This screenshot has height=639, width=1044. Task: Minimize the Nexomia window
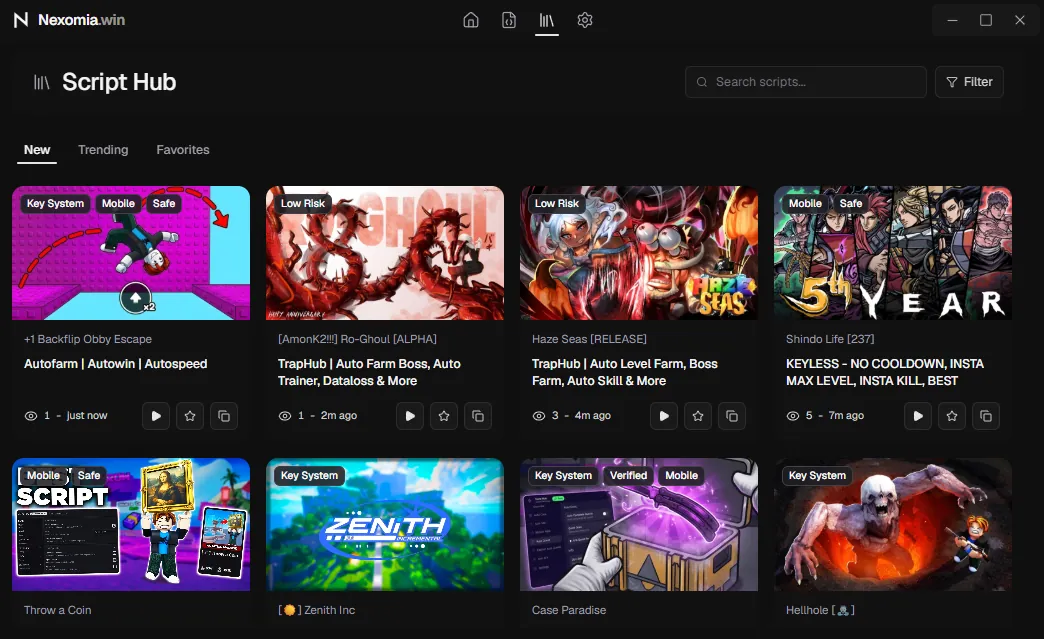coord(952,20)
